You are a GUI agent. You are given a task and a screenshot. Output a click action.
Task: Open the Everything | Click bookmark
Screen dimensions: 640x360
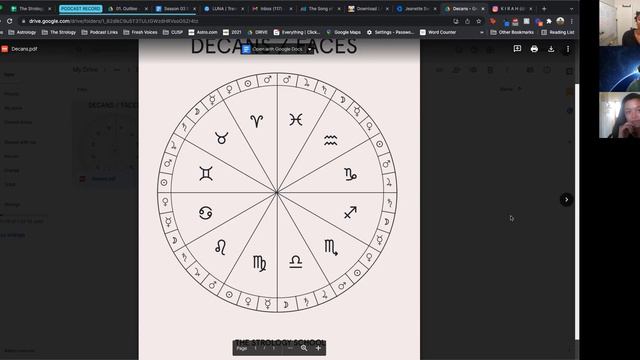[x=297, y=32]
